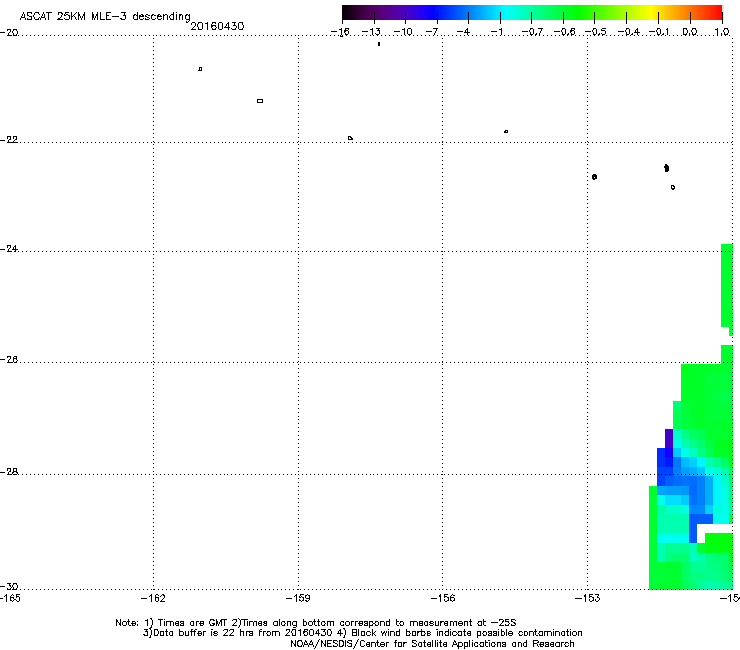Click the -153 longitude axis label

pos(588,598)
